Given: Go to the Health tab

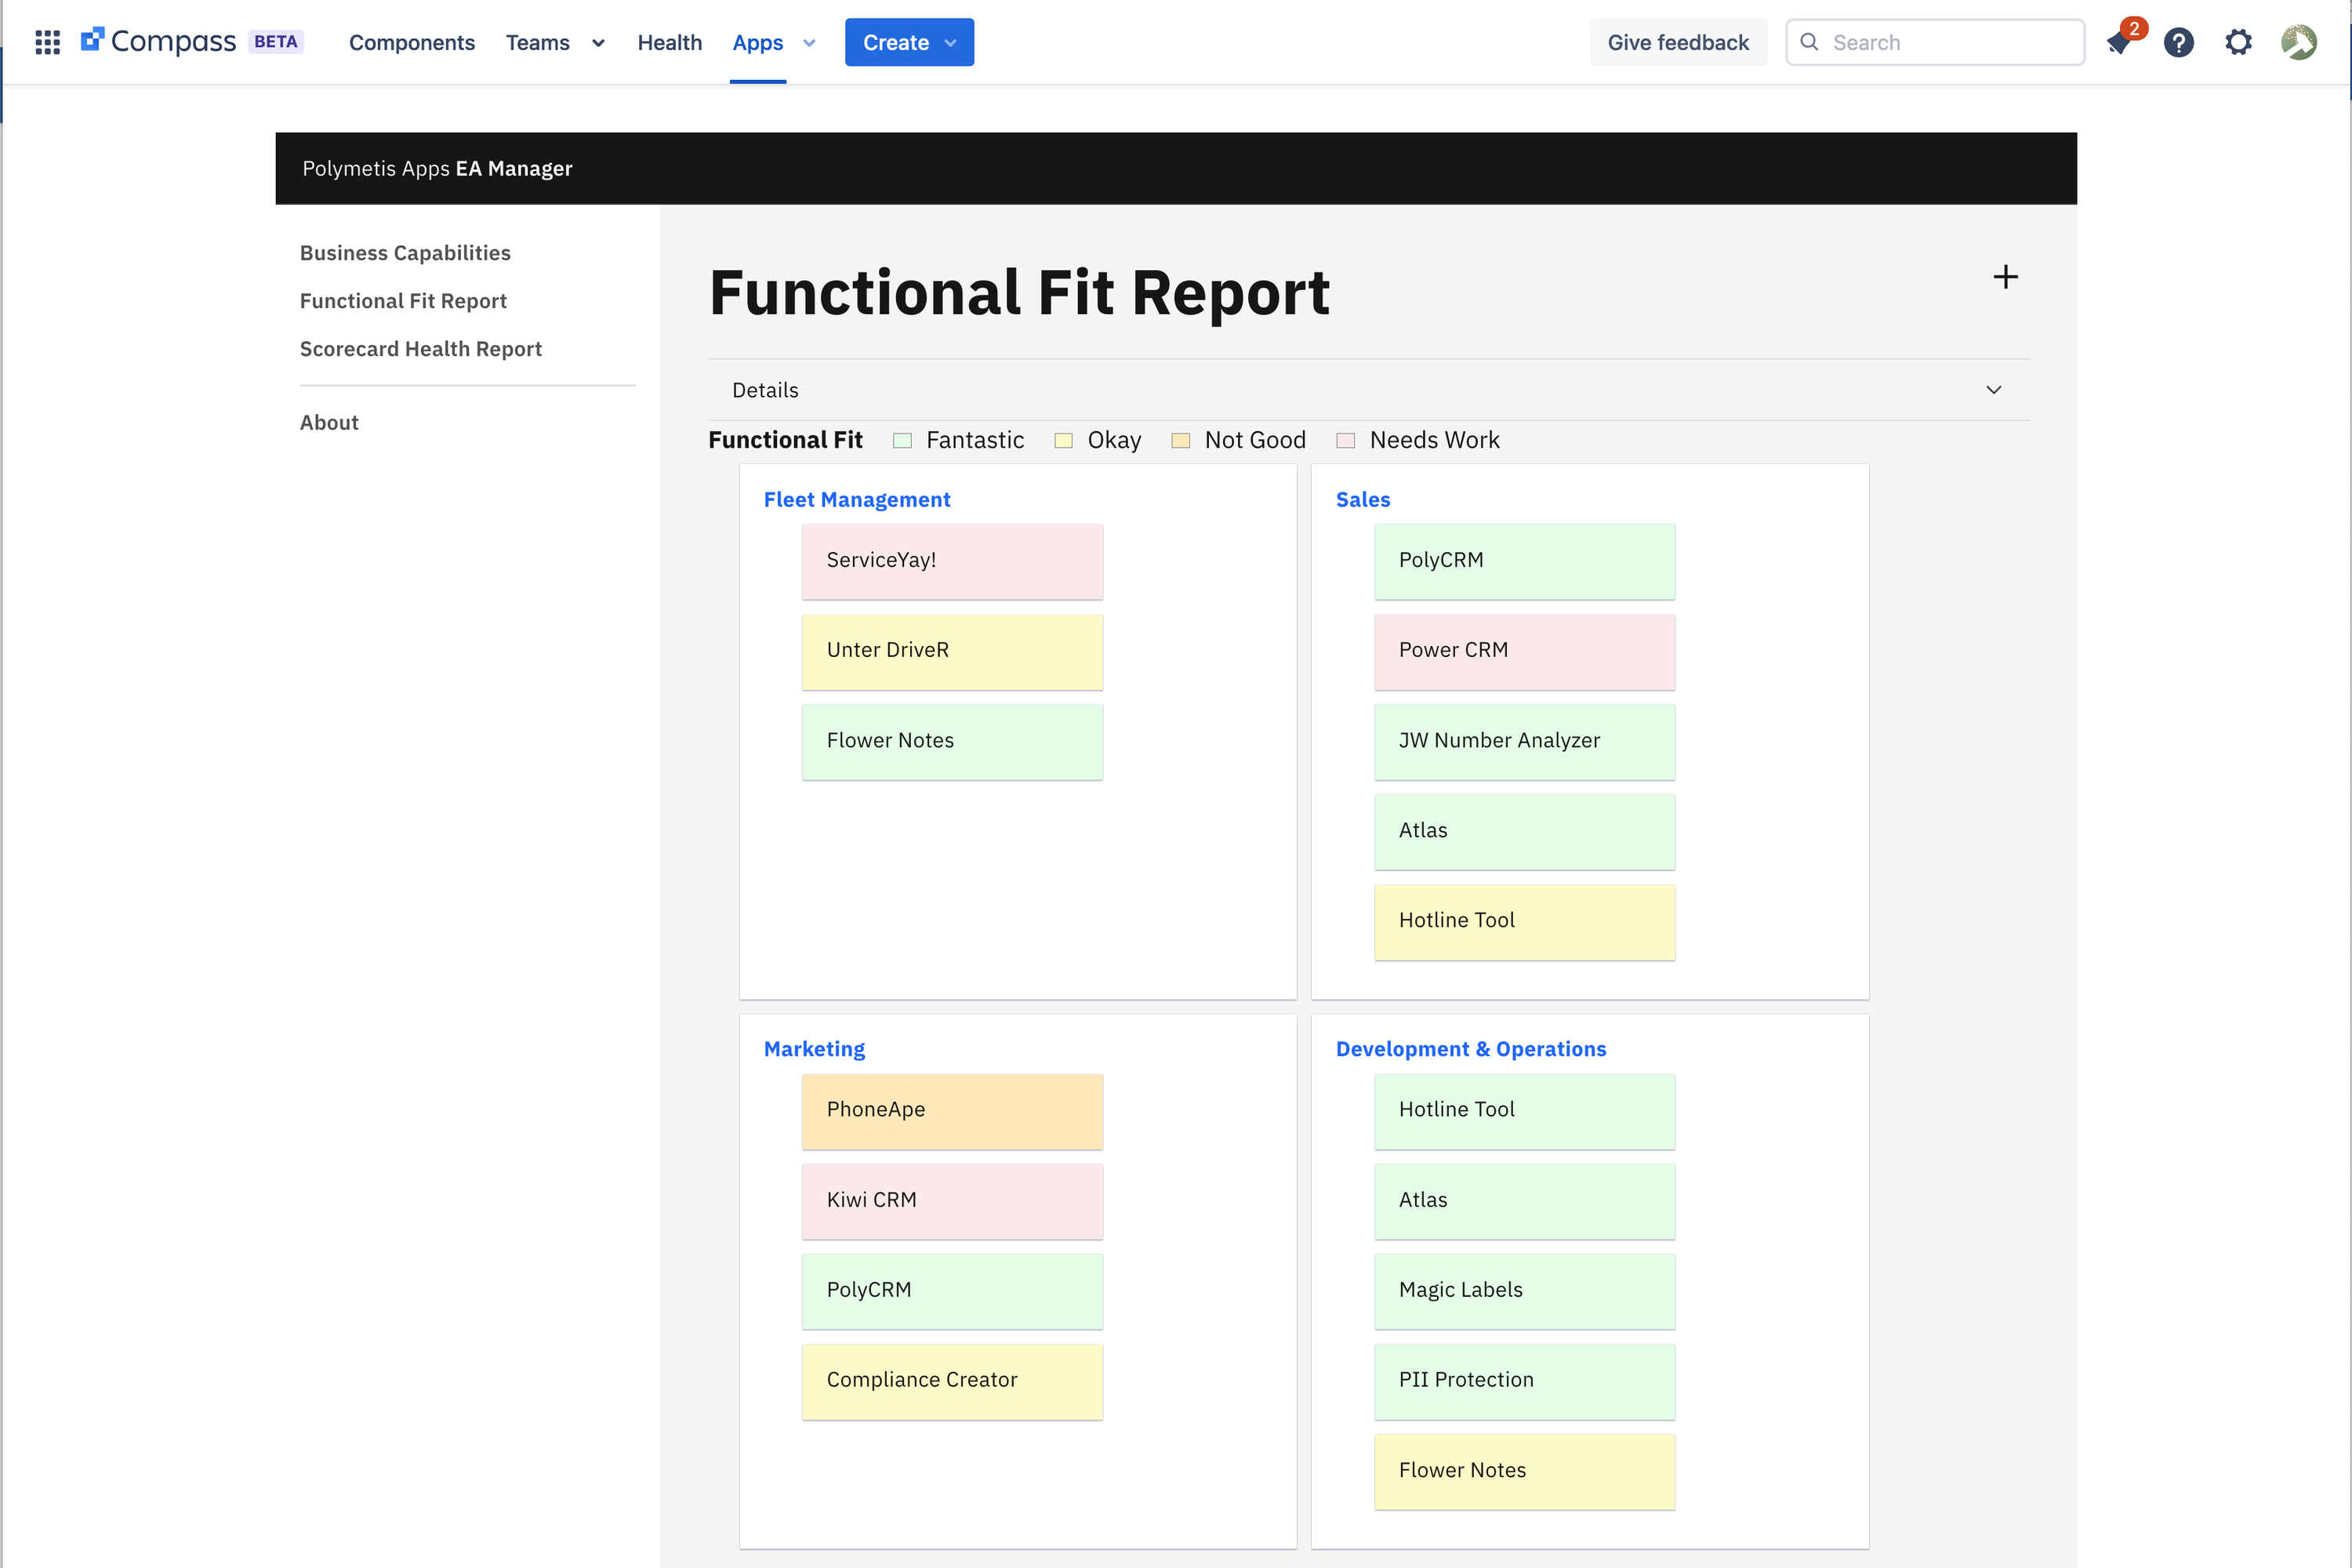Looking at the screenshot, I should pyautogui.click(x=669, y=42).
